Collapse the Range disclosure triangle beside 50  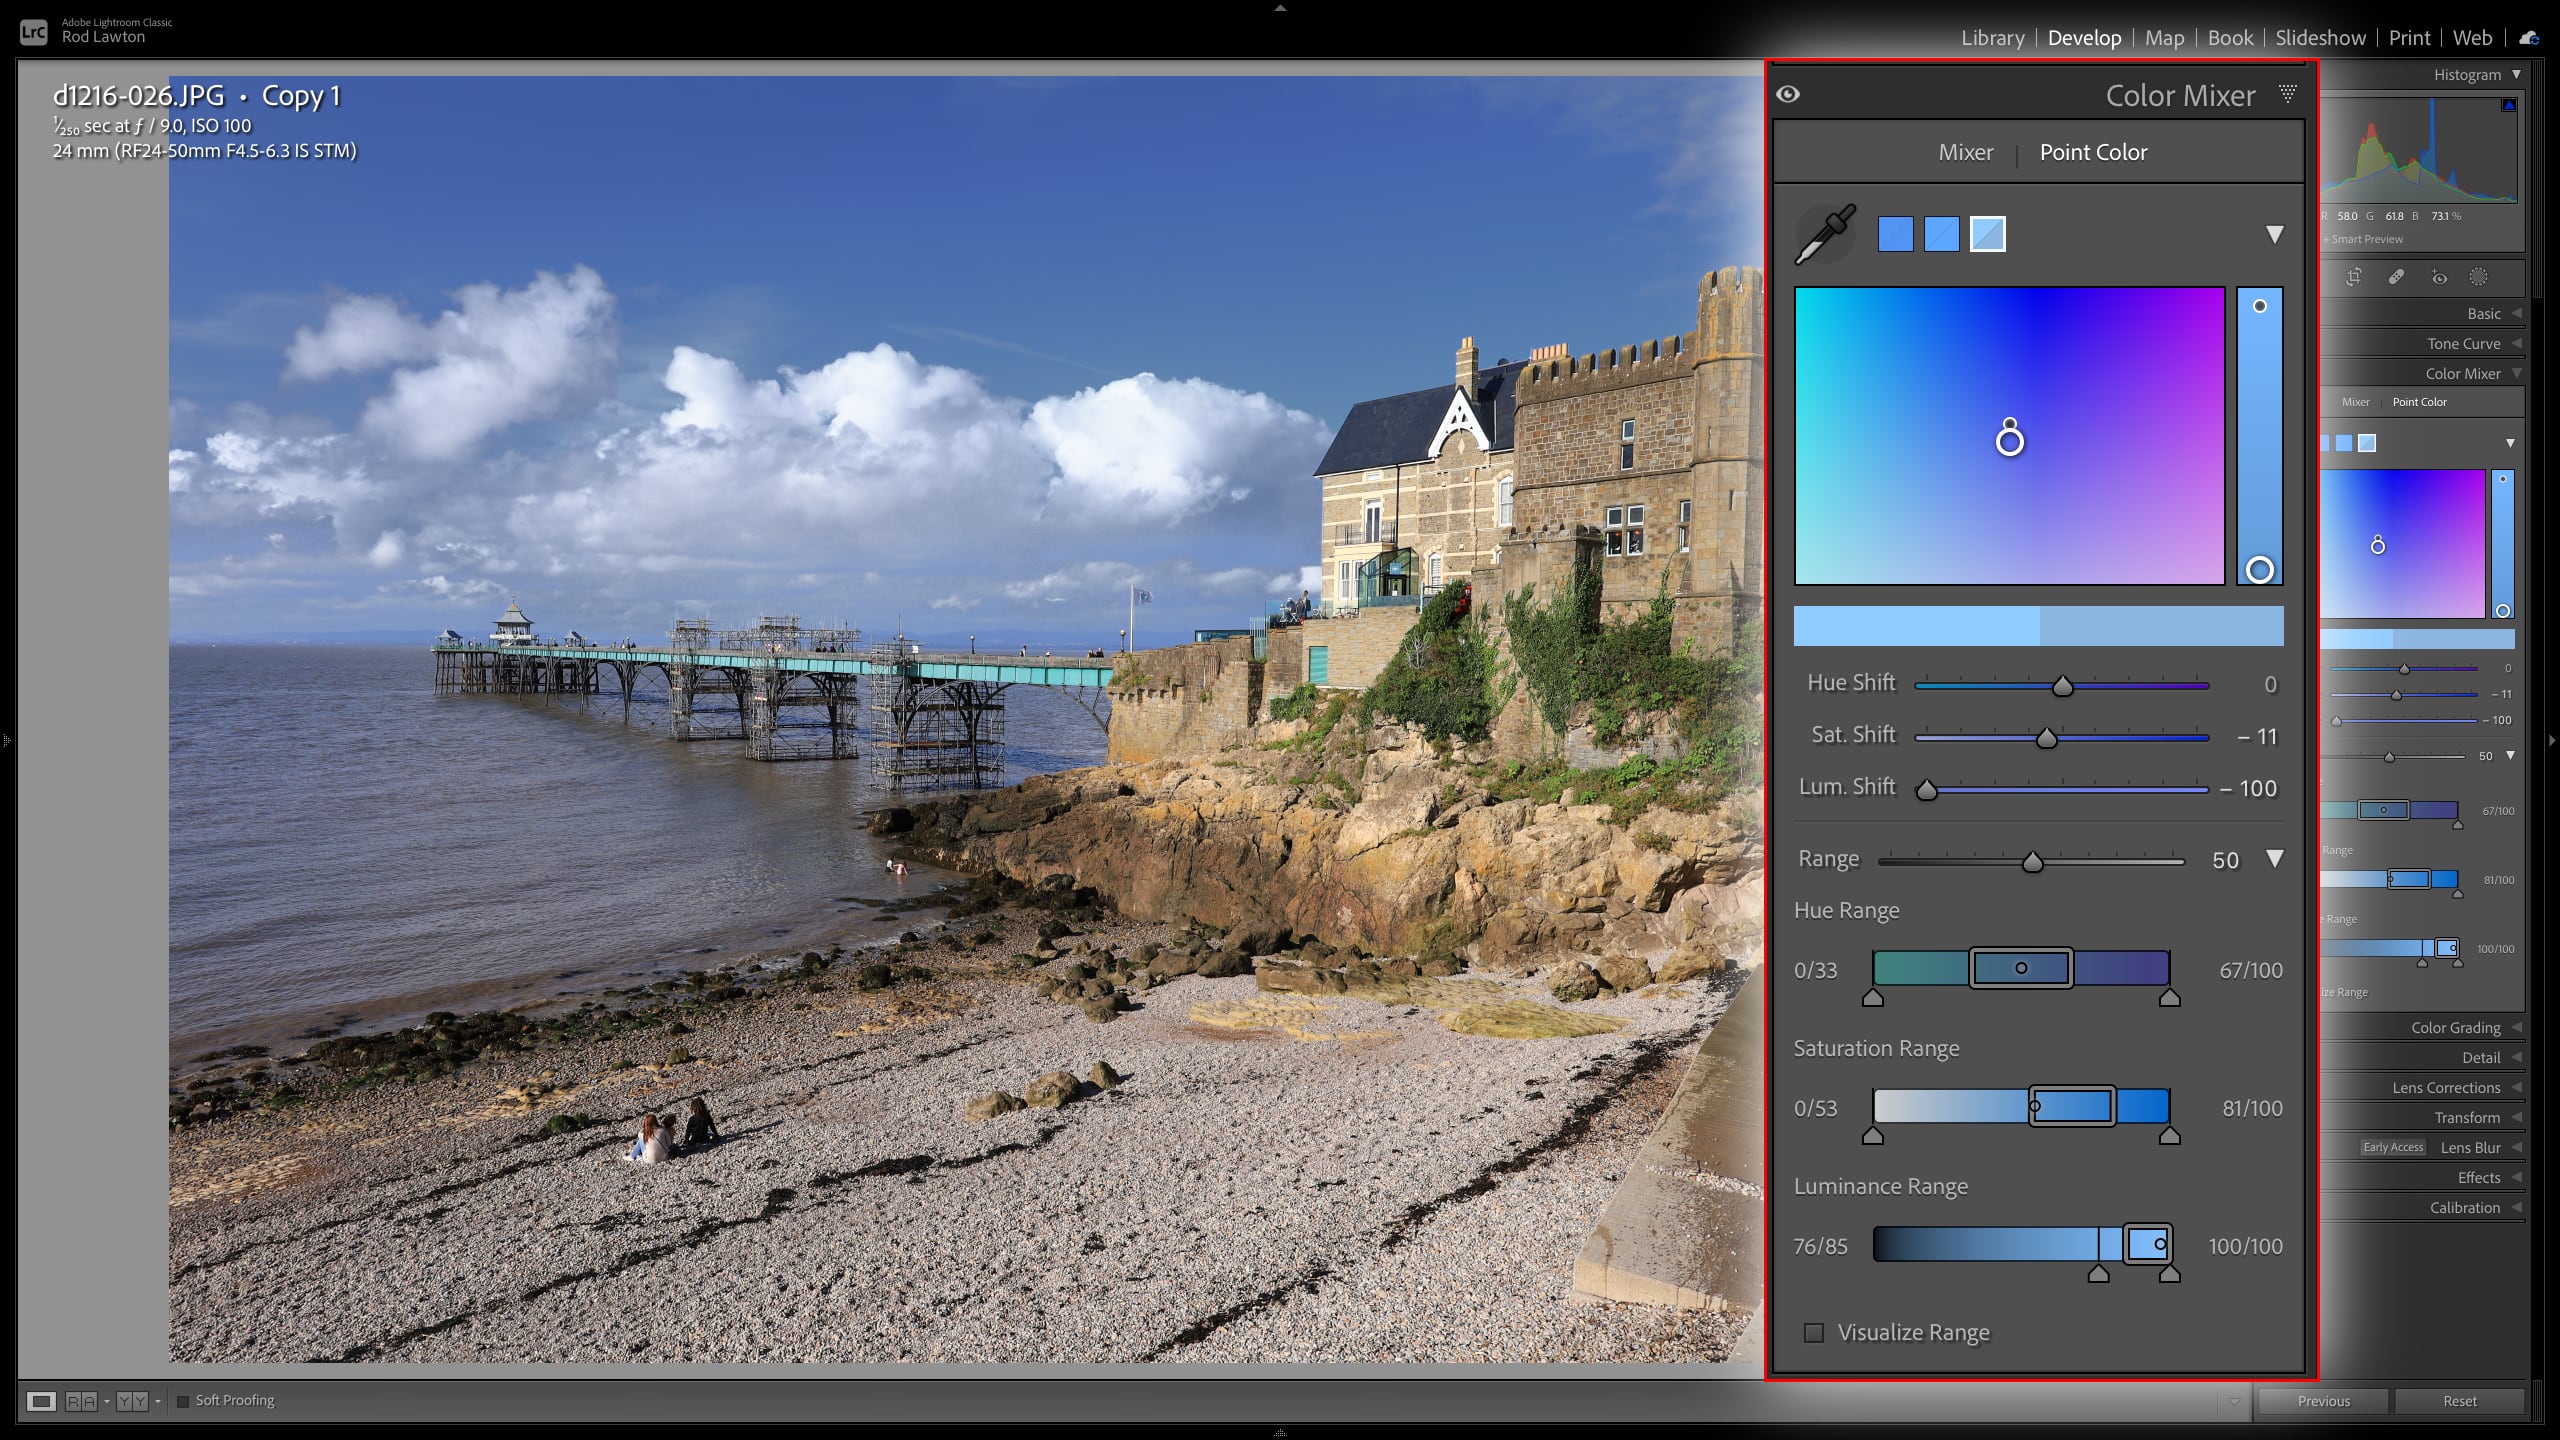(2275, 859)
